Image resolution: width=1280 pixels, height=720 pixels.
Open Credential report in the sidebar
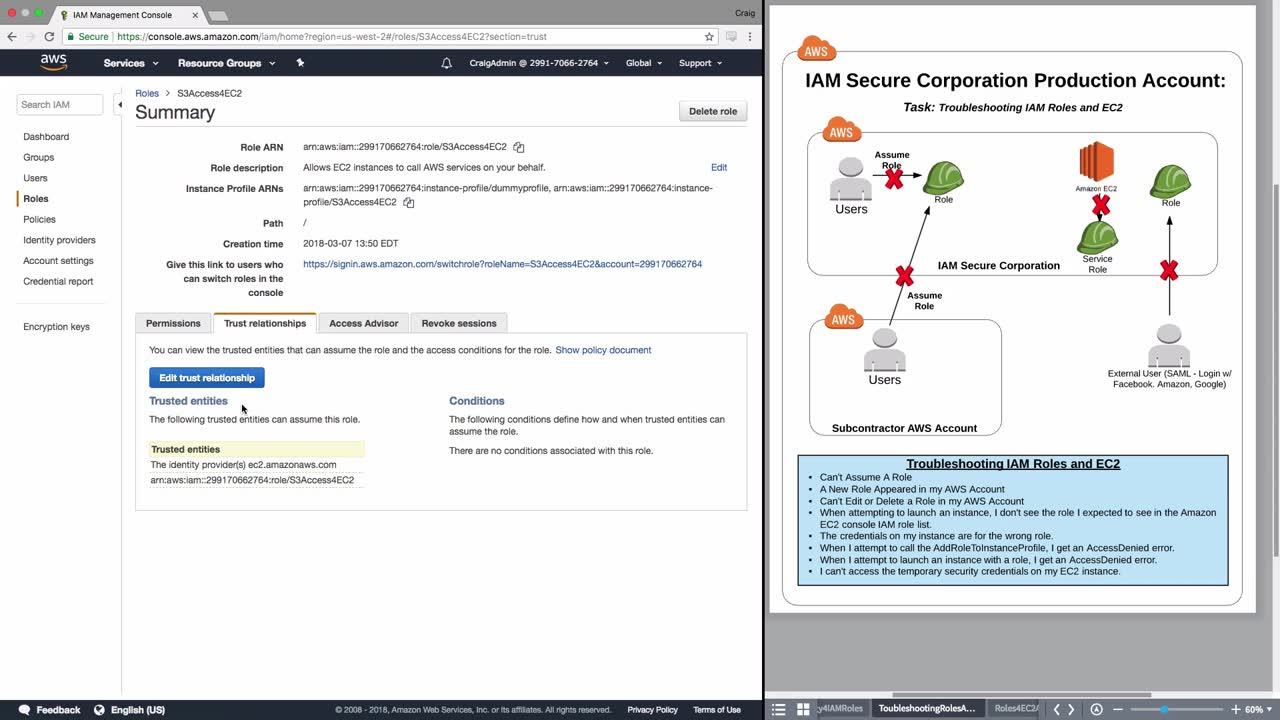click(x=58, y=282)
